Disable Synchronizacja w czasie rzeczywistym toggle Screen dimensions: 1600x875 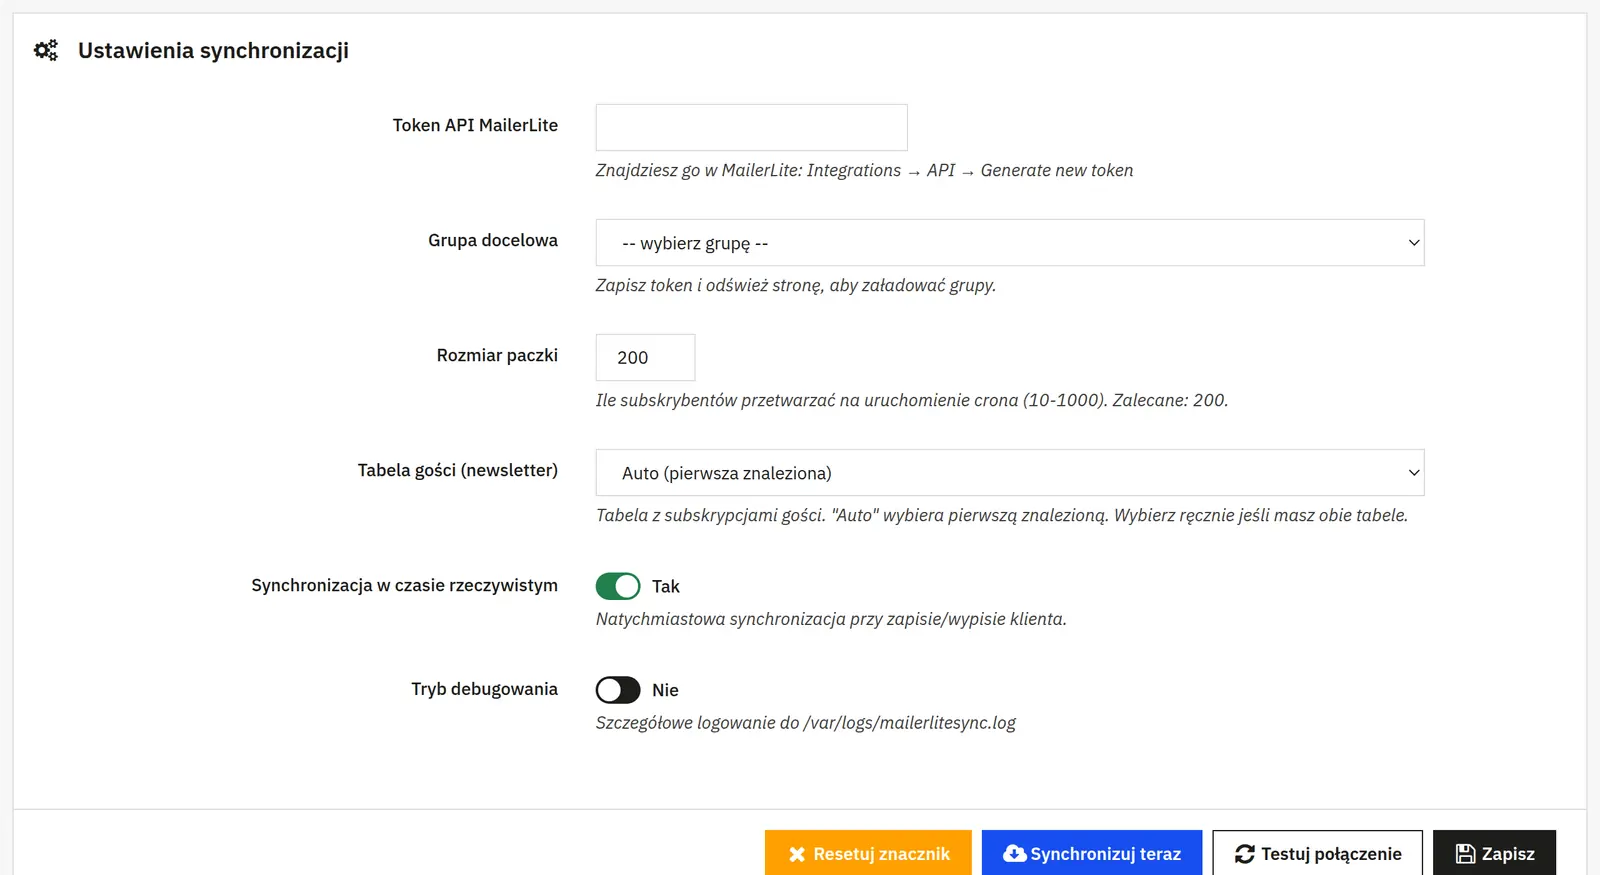618,586
